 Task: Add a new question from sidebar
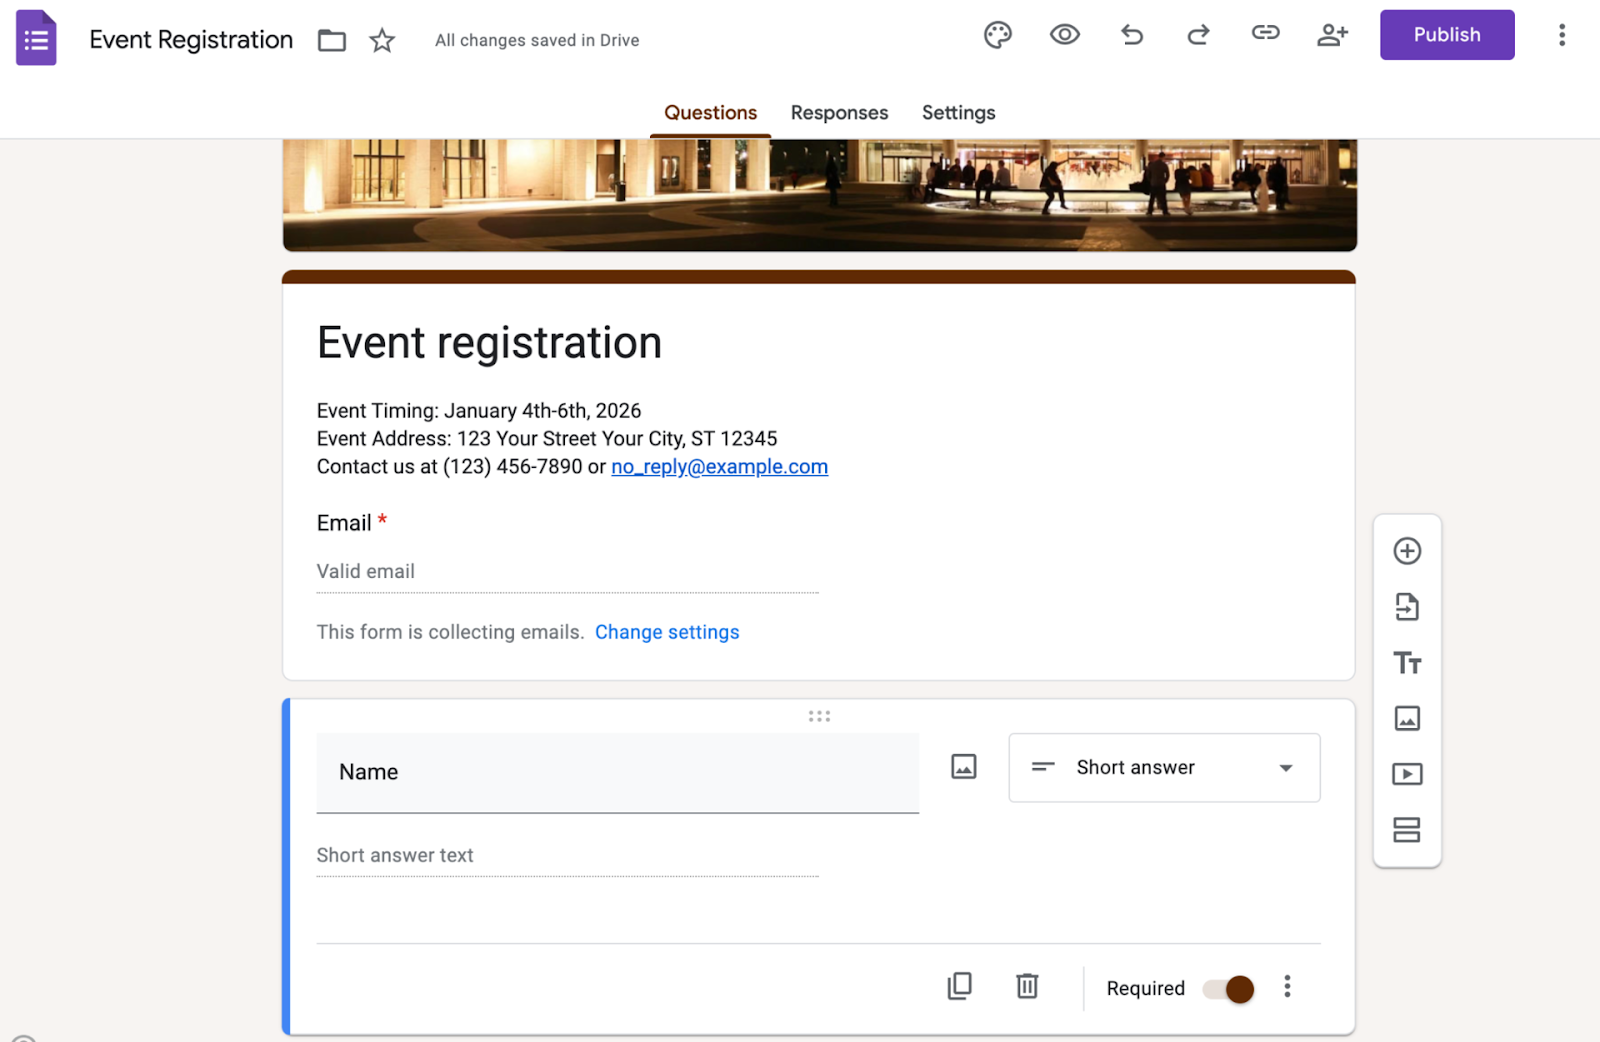point(1407,551)
